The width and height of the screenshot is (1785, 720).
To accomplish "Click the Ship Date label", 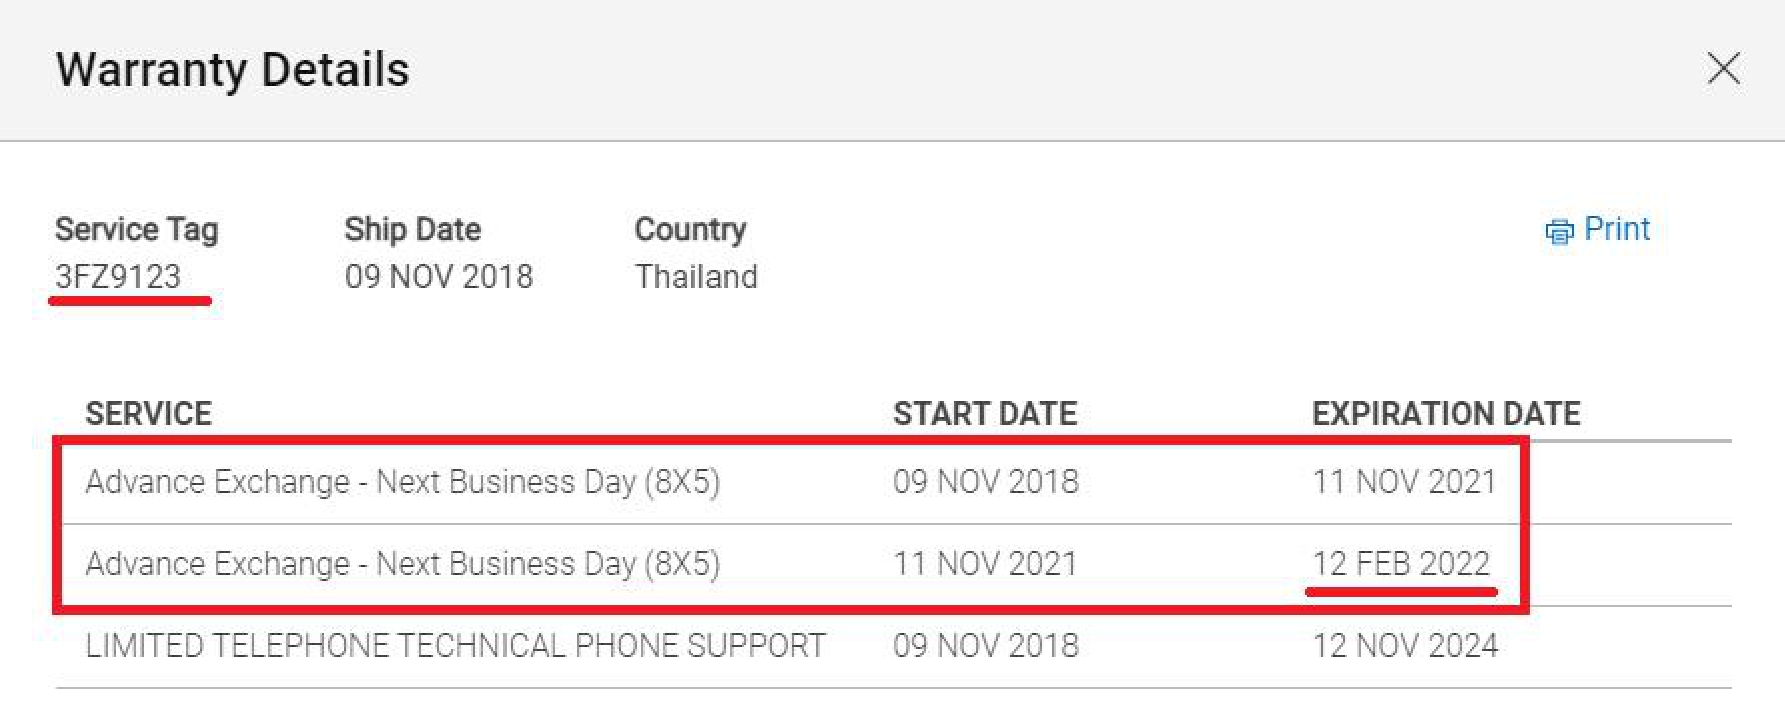I will click(x=412, y=229).
